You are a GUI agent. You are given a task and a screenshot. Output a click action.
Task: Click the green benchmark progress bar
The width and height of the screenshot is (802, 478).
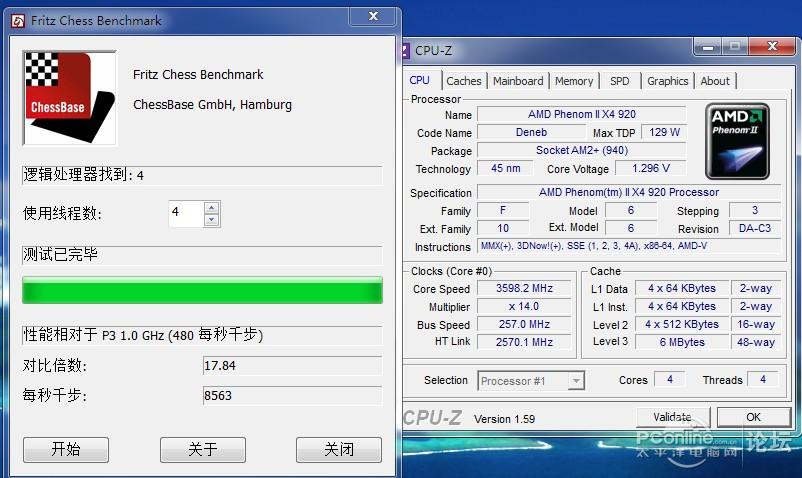point(202,290)
